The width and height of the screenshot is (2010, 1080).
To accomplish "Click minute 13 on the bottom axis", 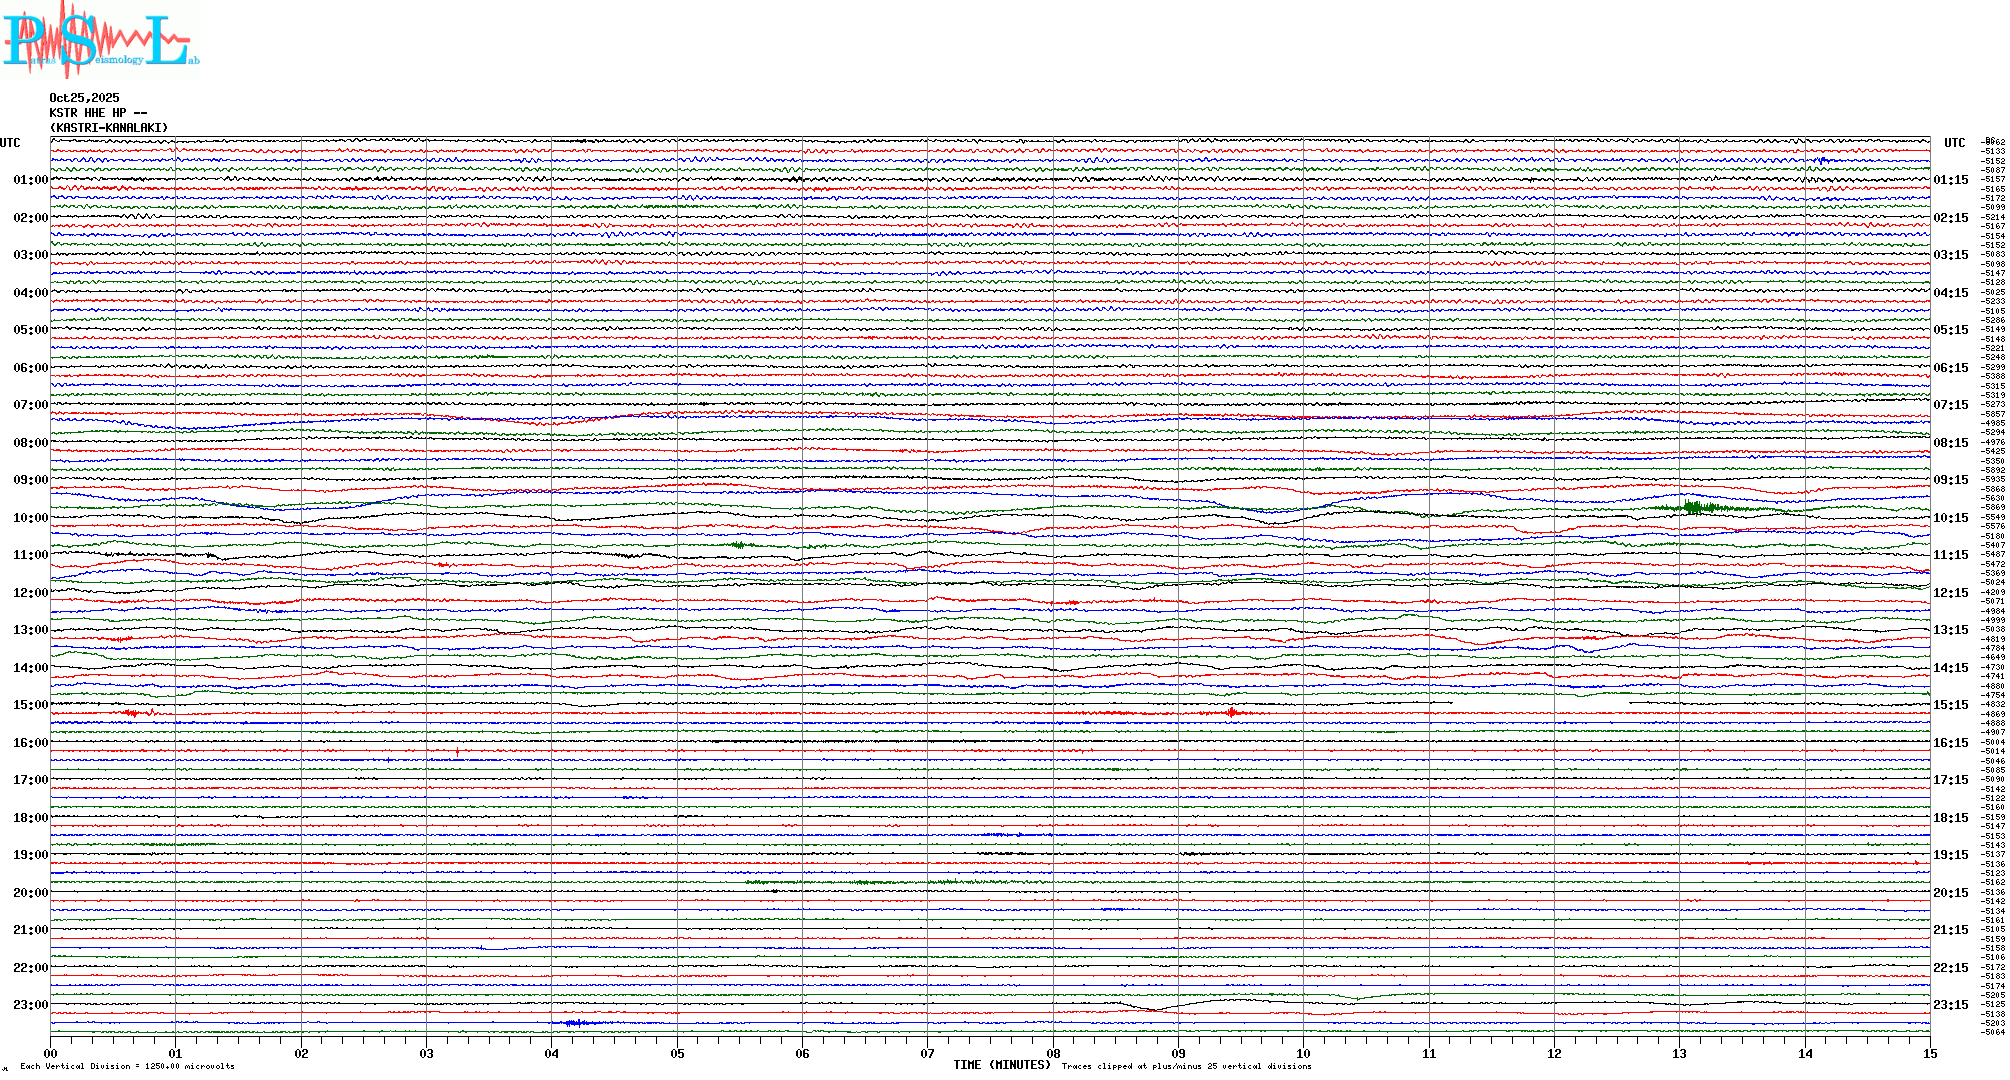I will pos(1680,1053).
